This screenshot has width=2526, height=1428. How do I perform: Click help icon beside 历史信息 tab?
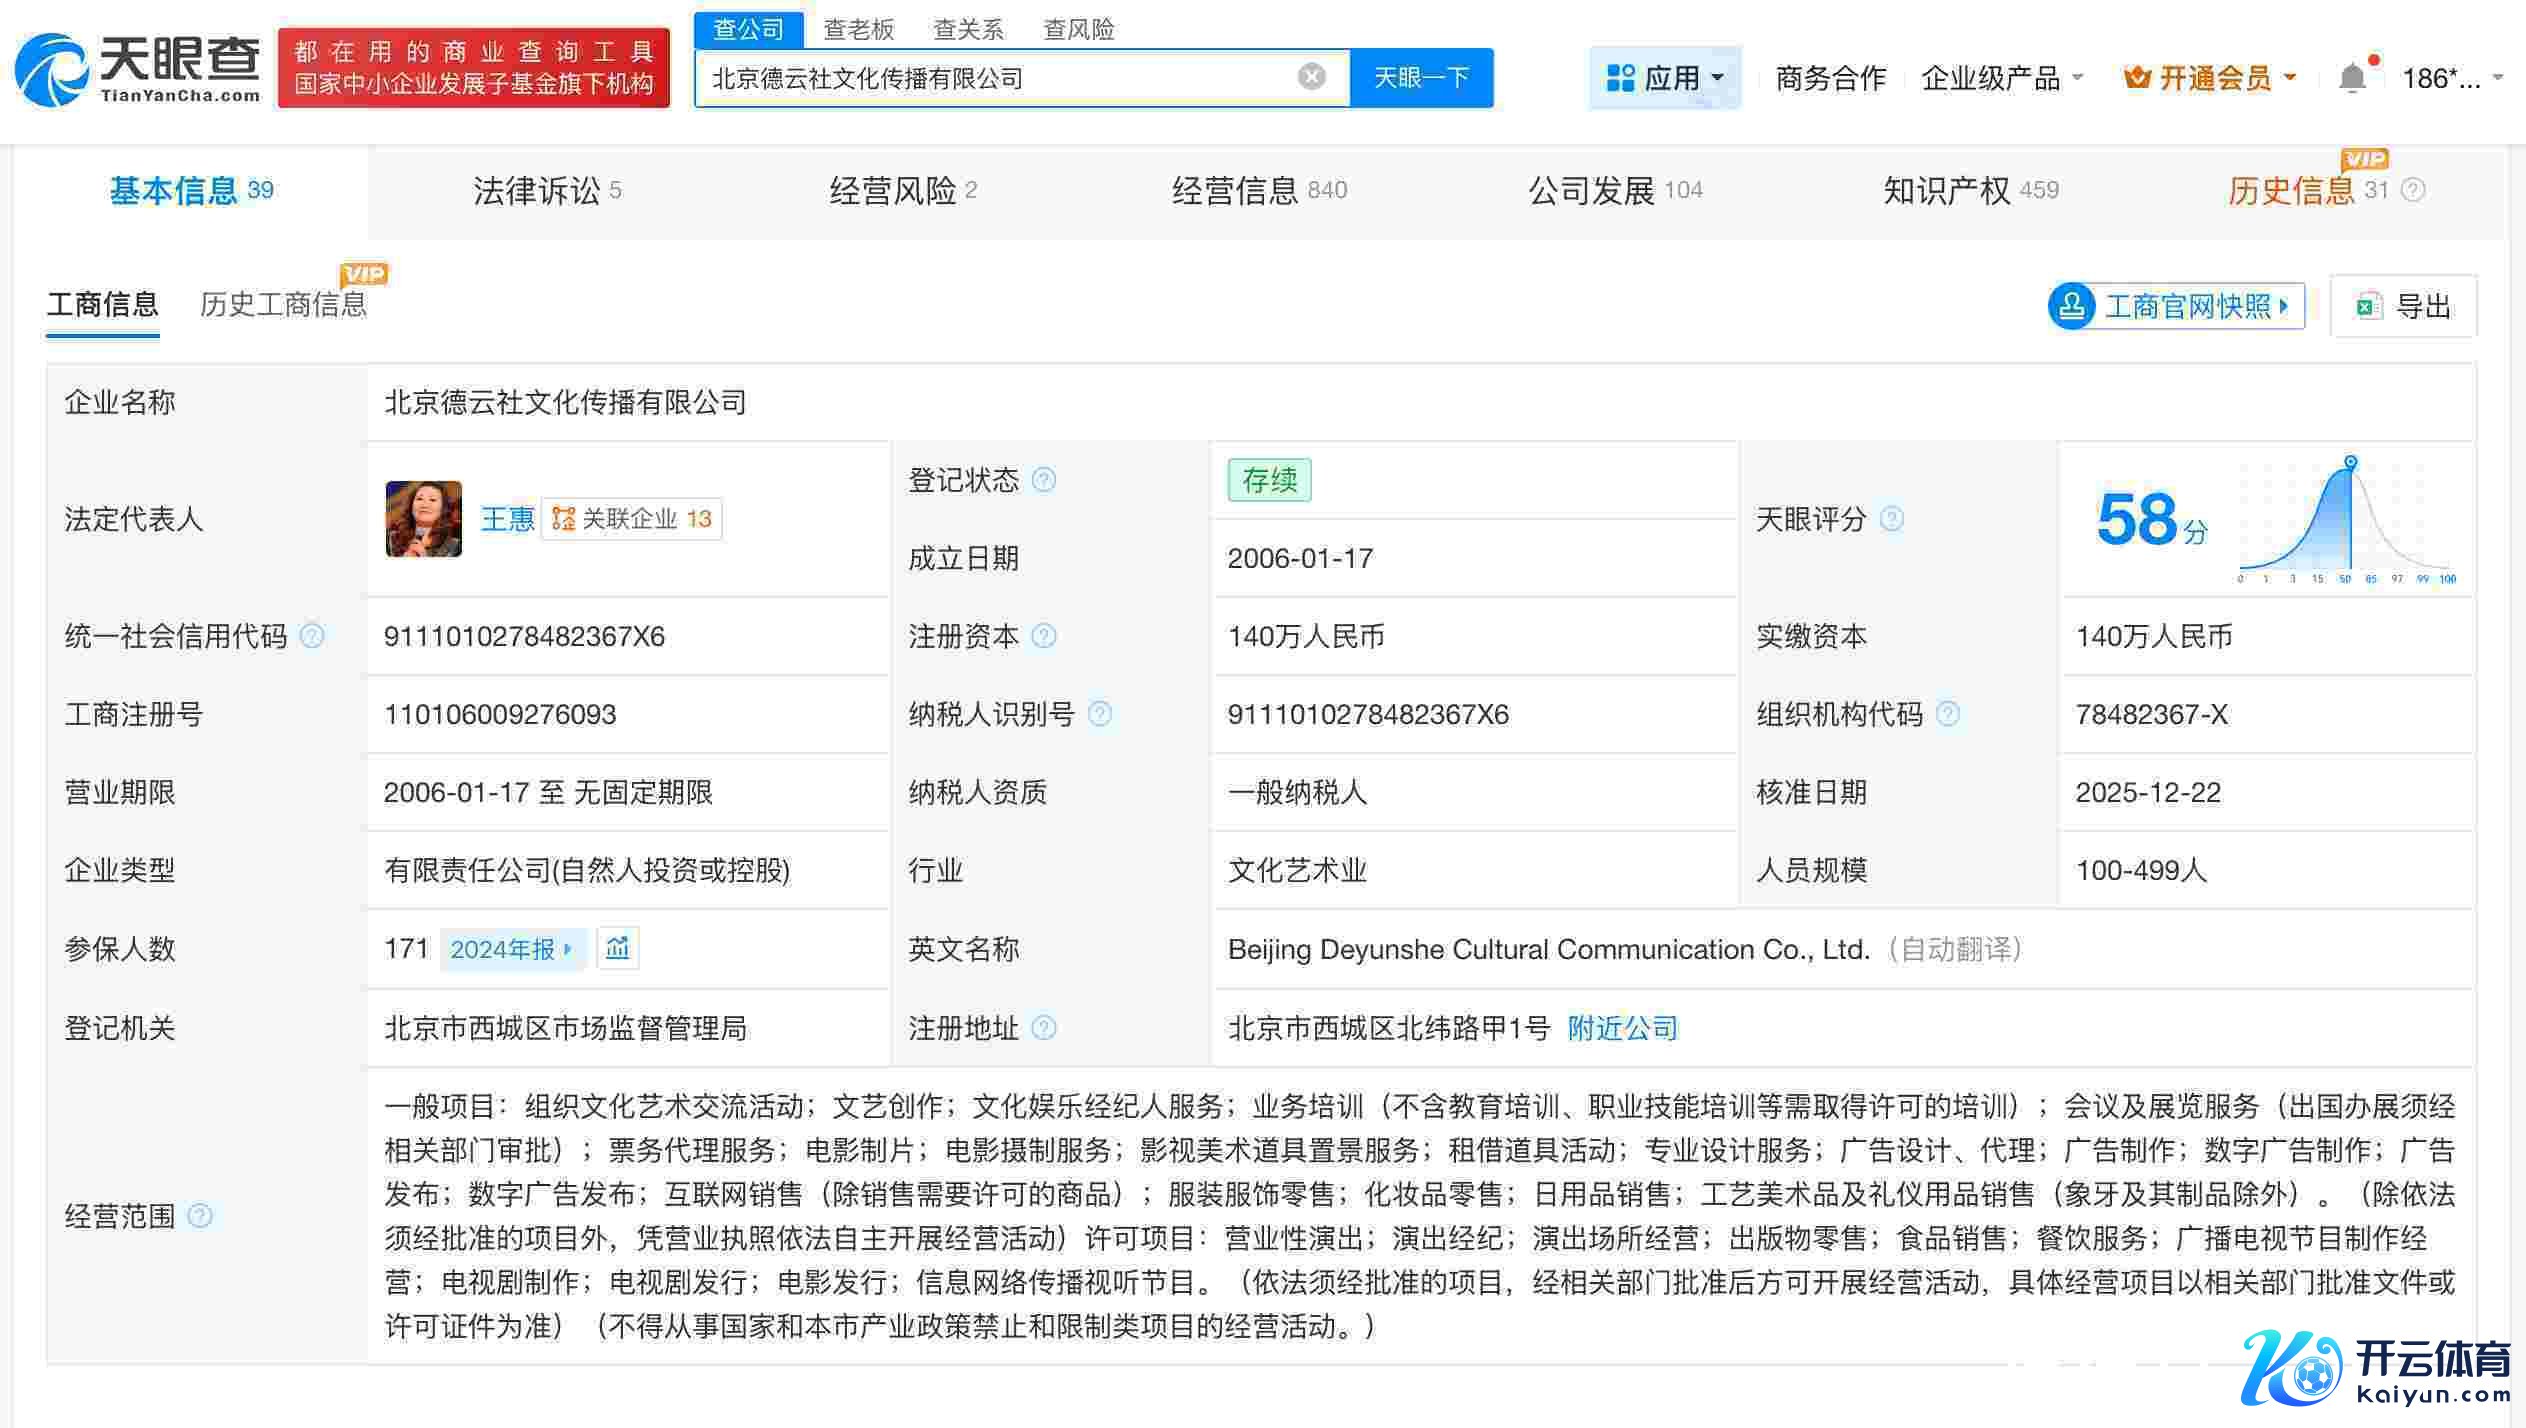(x=2412, y=190)
